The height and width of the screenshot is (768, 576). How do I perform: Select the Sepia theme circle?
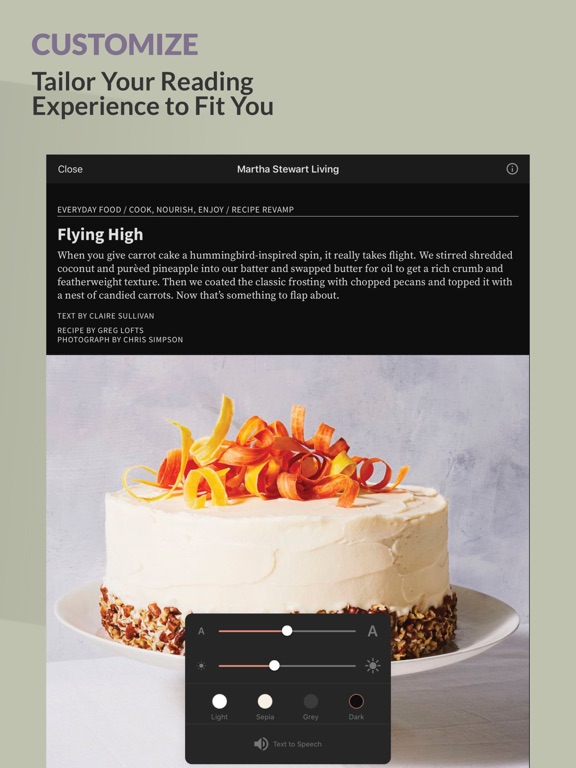click(265, 701)
